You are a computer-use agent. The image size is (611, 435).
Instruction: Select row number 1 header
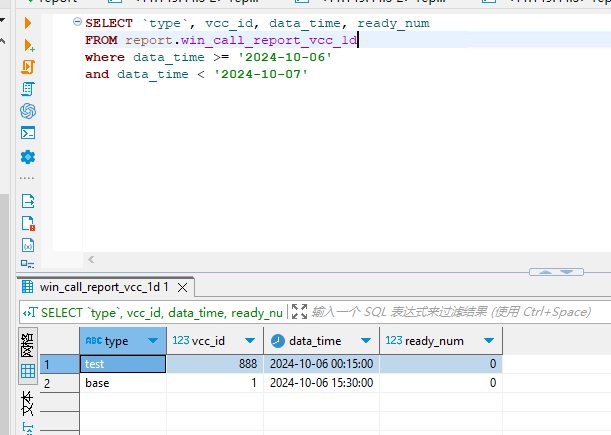coord(60,364)
